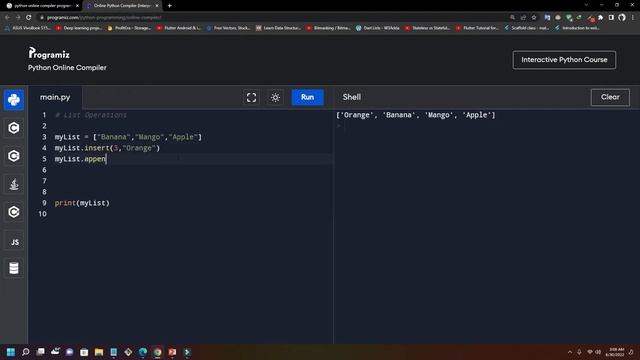Viewport: 640px width, 360px height.
Task: Open the Introduction to widgets bookmark
Action: point(577,28)
